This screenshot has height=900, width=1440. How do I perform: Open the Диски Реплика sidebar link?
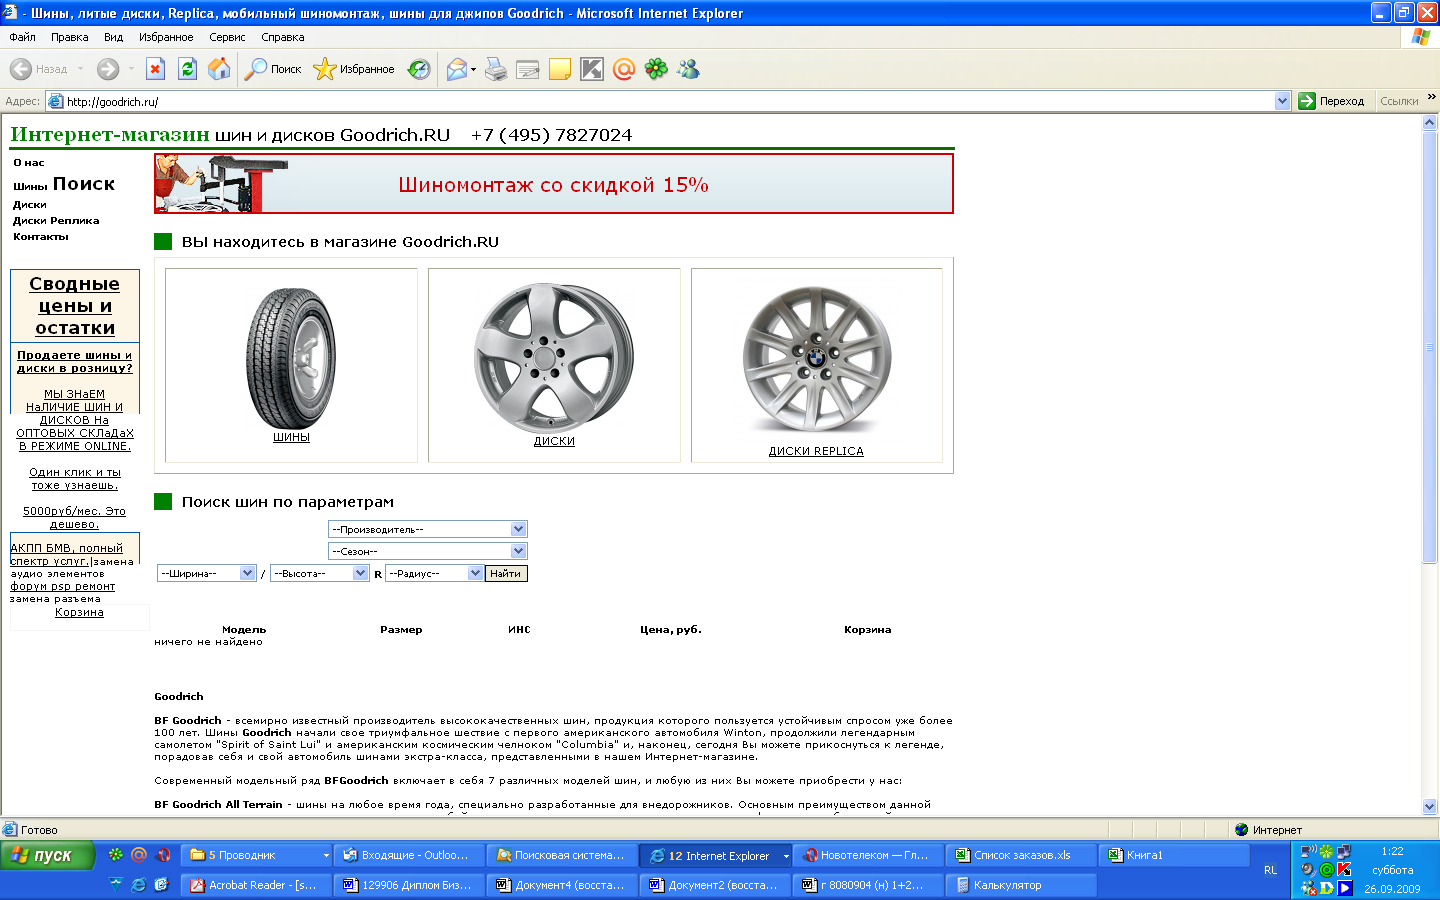(x=56, y=220)
